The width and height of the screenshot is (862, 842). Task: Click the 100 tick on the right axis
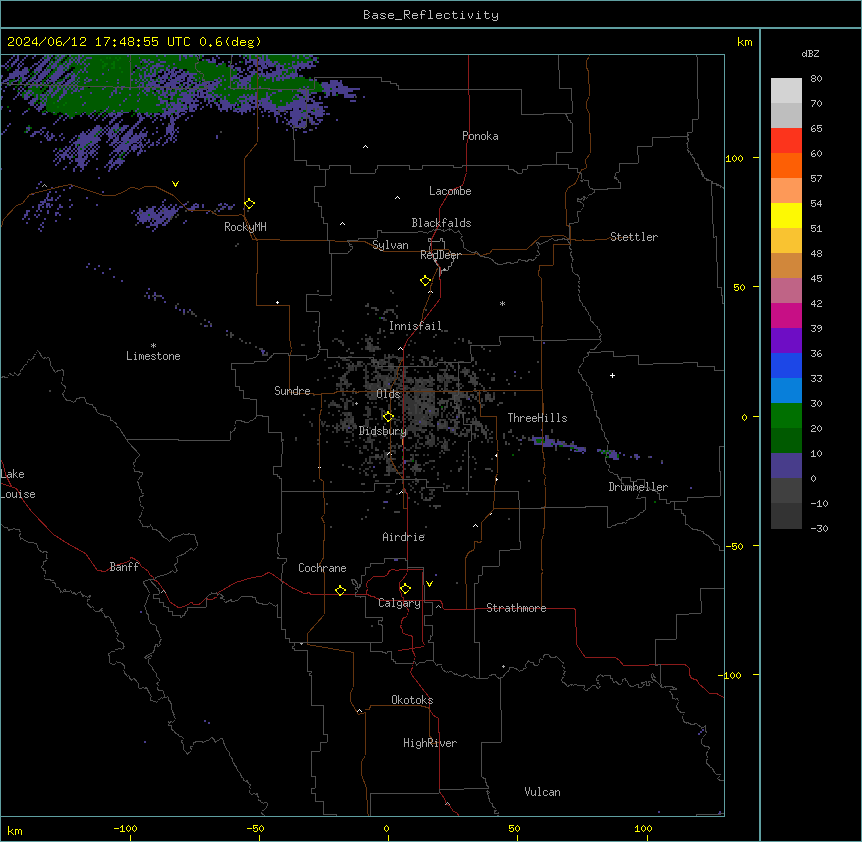click(x=734, y=158)
